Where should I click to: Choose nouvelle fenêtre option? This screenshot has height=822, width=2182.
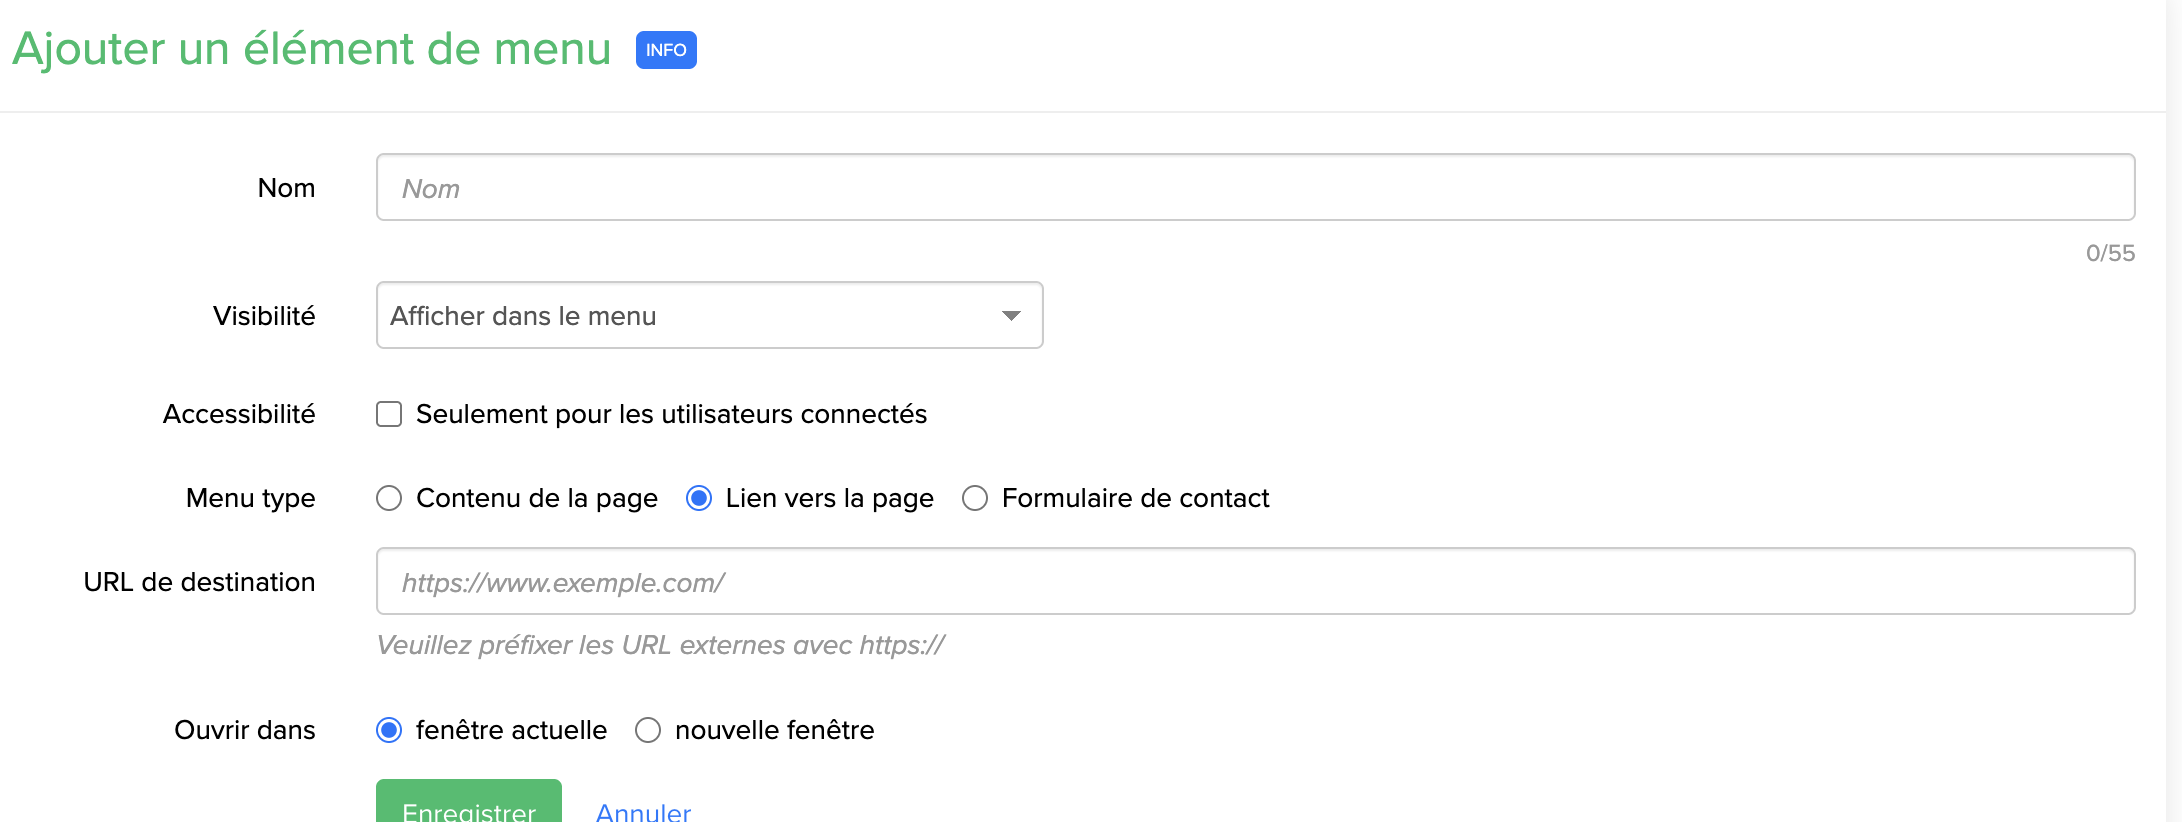point(648,730)
